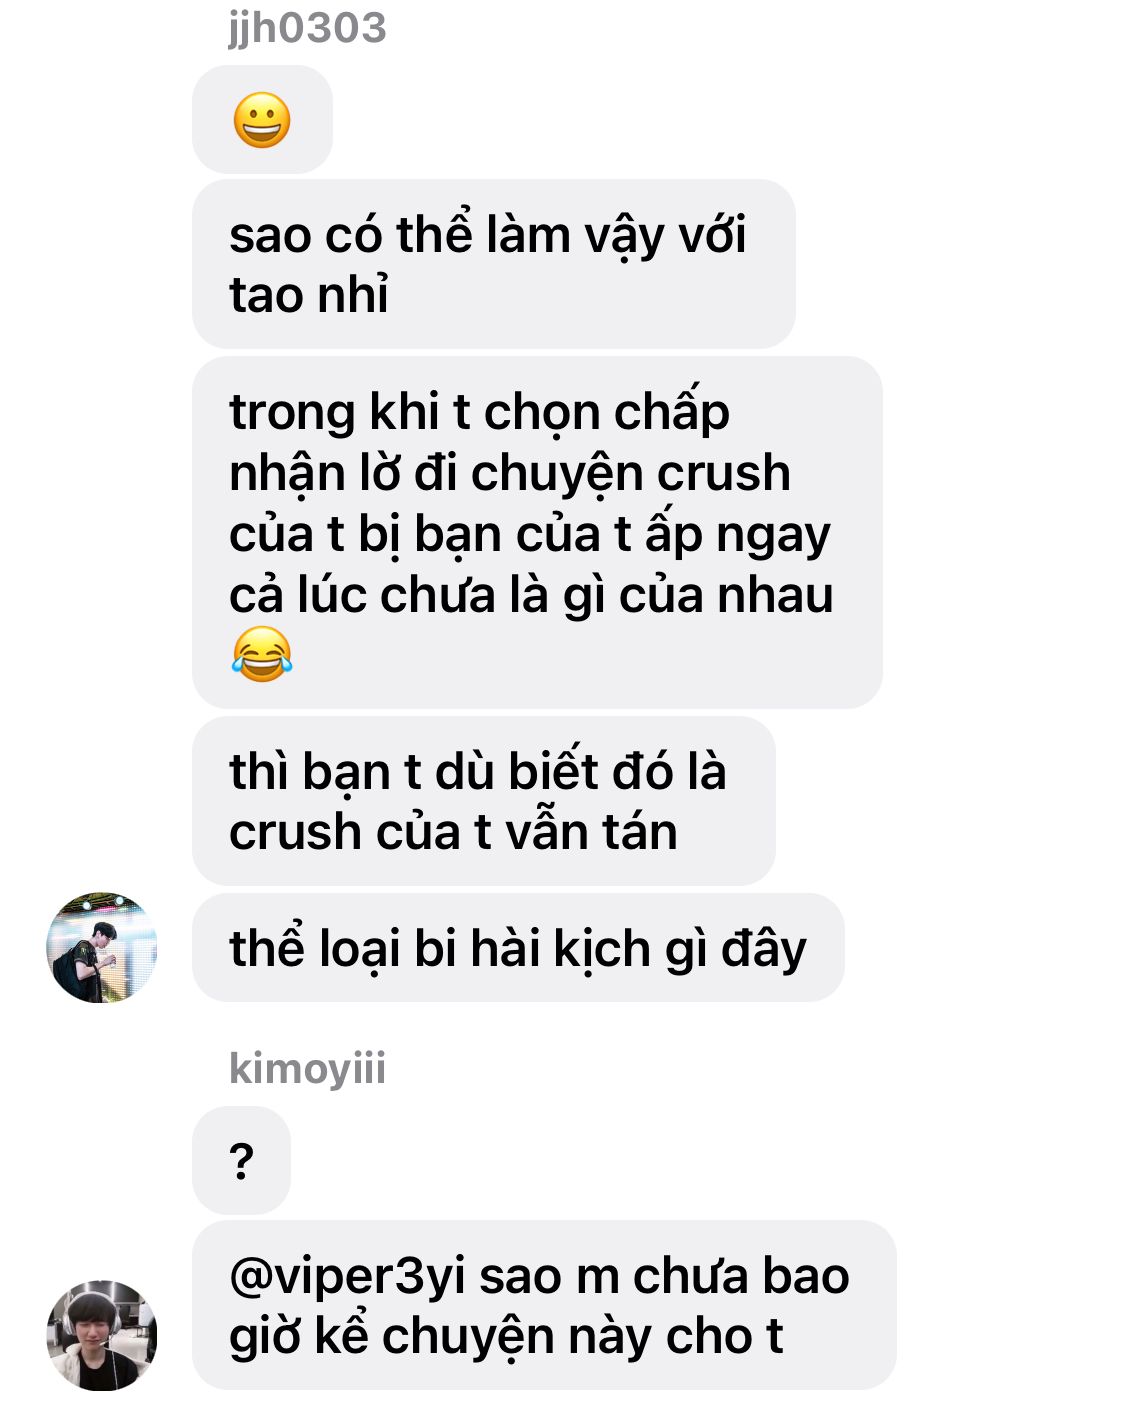
Task: Click the text line "nhận lờ đi chuyện crush"
Action: pos(510,472)
